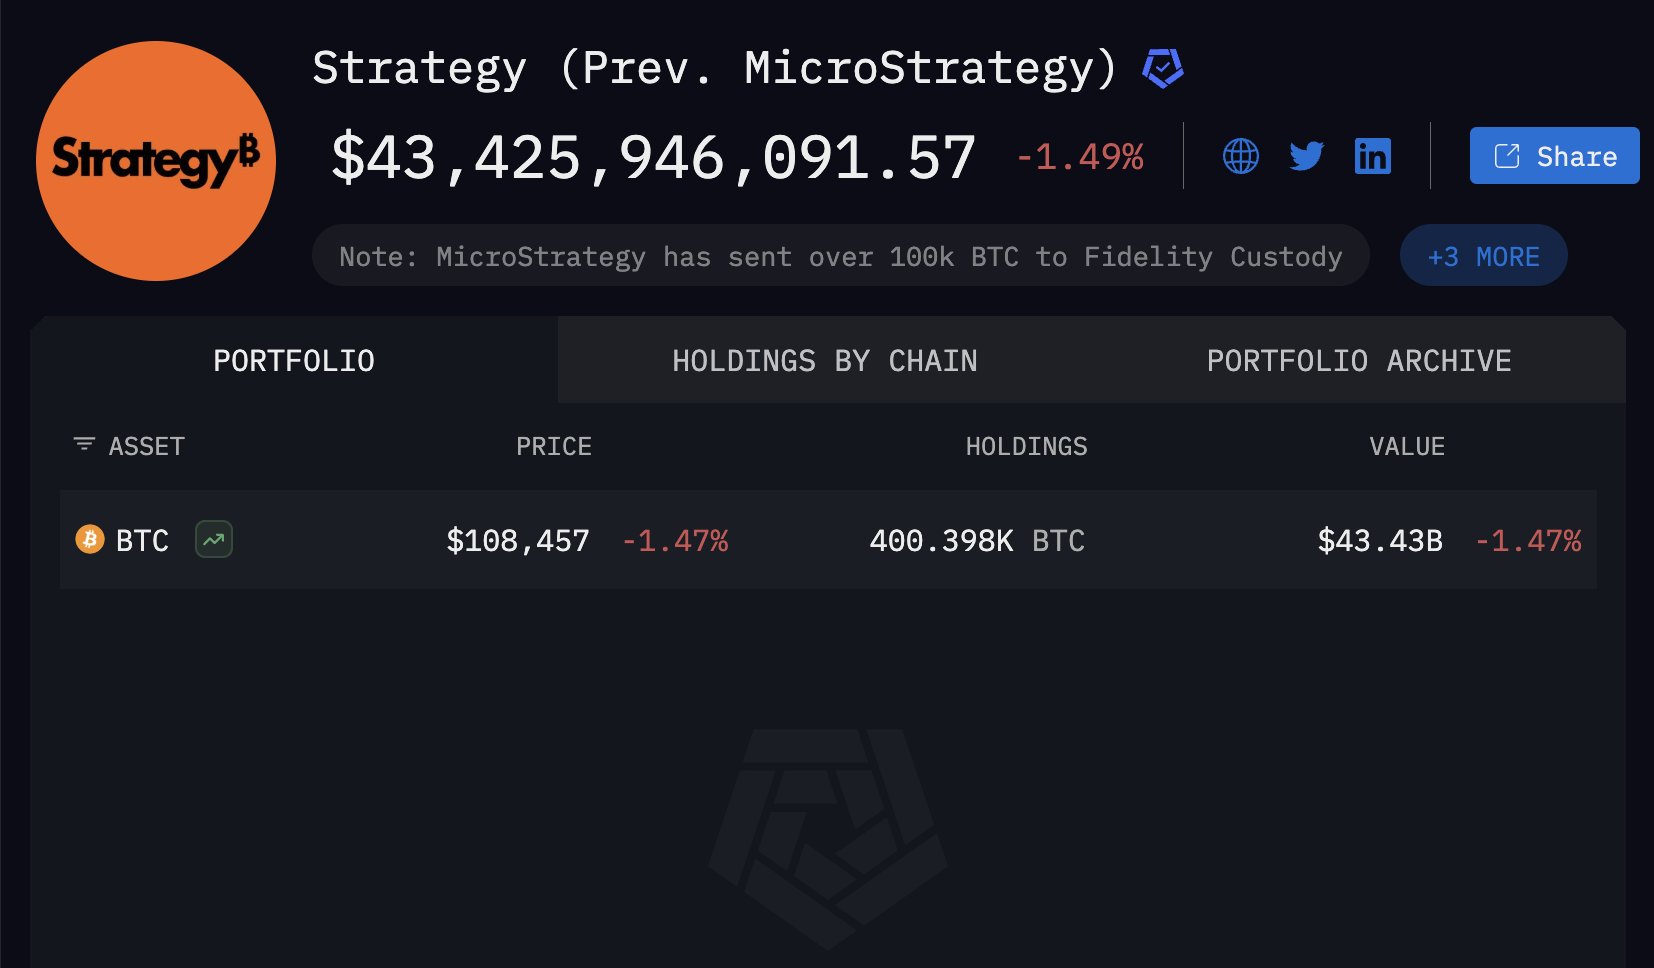Switch to the PORTFOLIO tab
Viewport: 1654px width, 968px height.
click(x=294, y=361)
